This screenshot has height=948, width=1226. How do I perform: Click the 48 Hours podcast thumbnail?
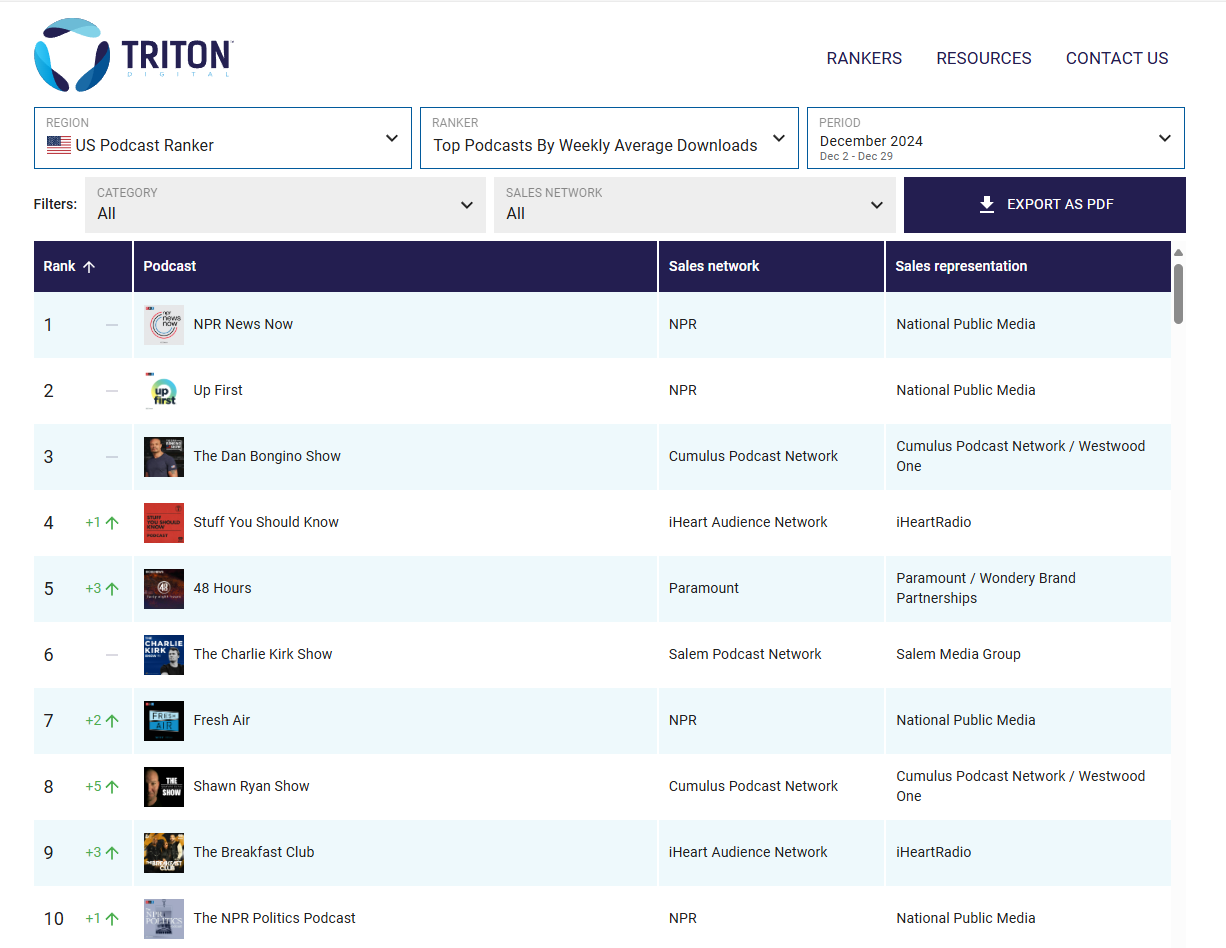pos(164,589)
